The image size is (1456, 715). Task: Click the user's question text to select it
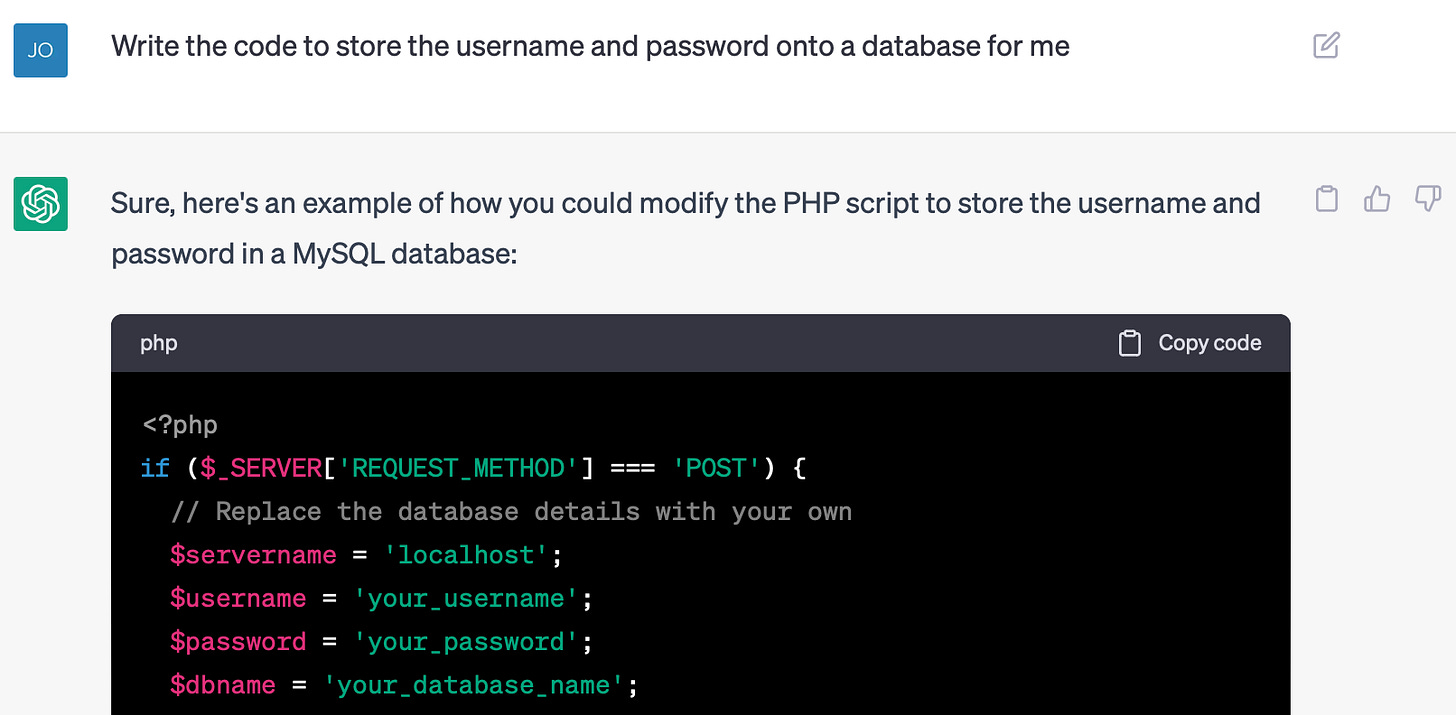click(x=590, y=45)
